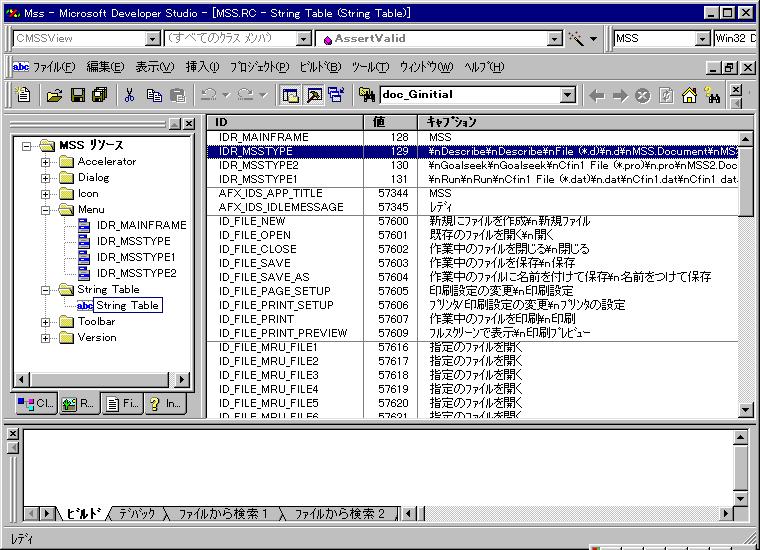Open the ツール(T) menu

pos(370,67)
